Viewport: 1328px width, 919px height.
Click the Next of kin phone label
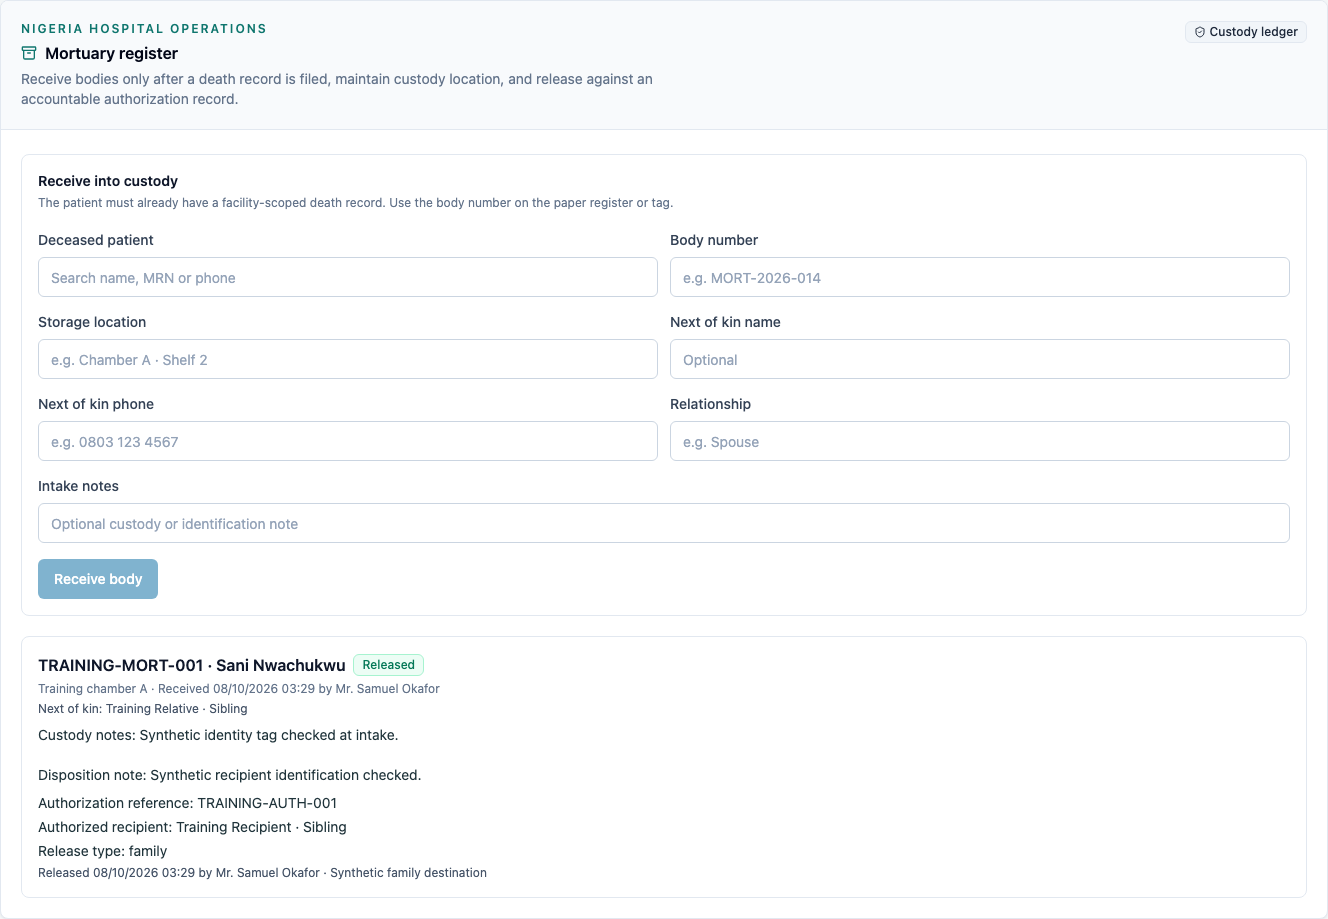96,404
